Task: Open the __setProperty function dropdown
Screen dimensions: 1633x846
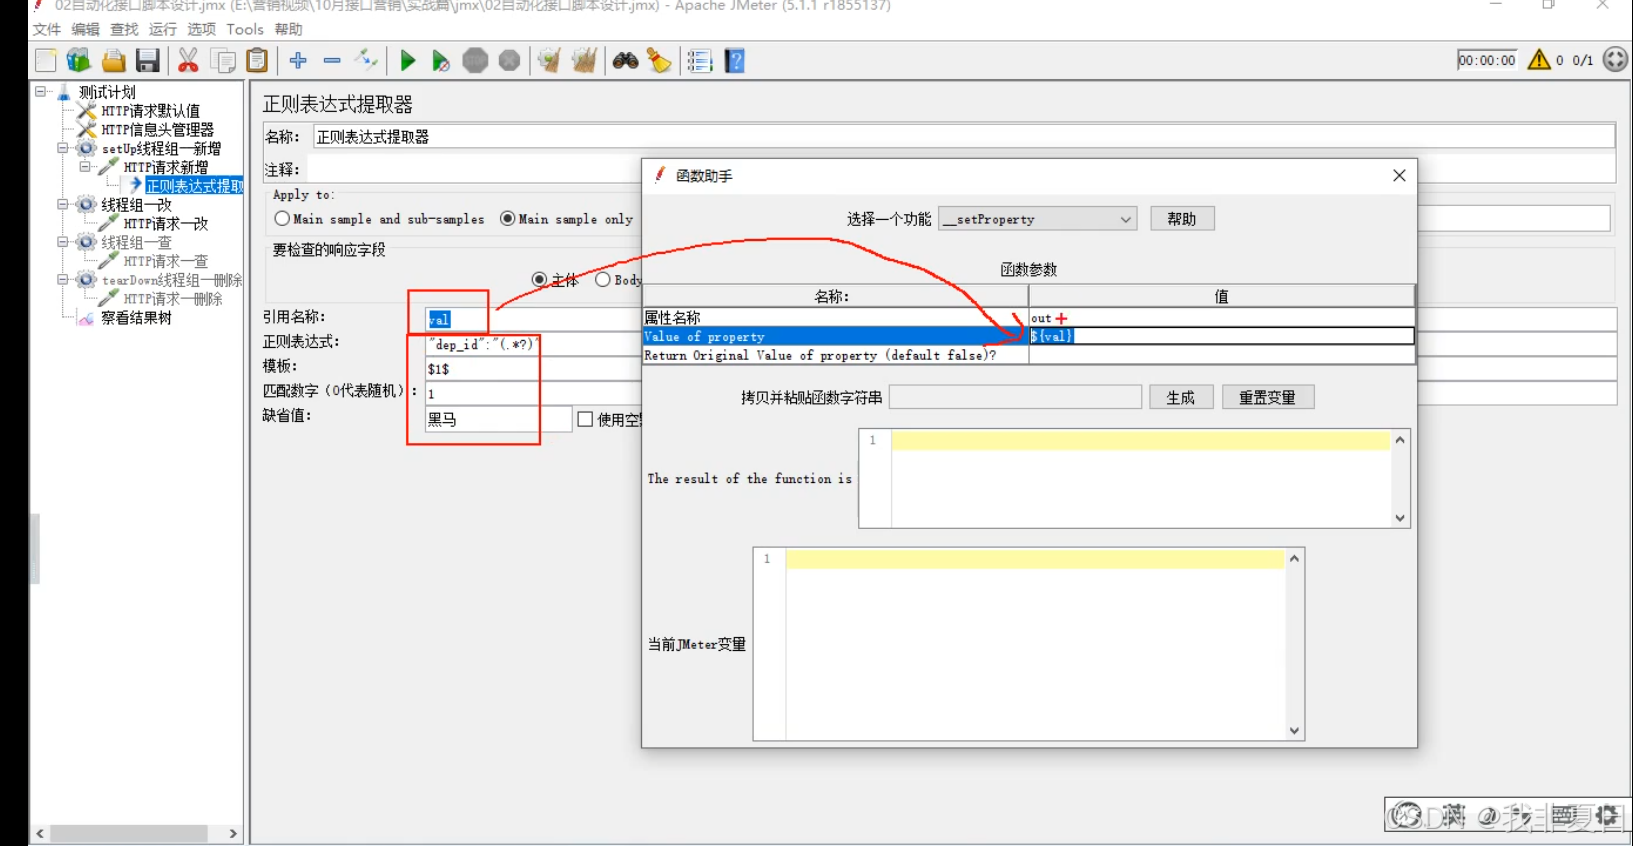Action: coord(1038,219)
